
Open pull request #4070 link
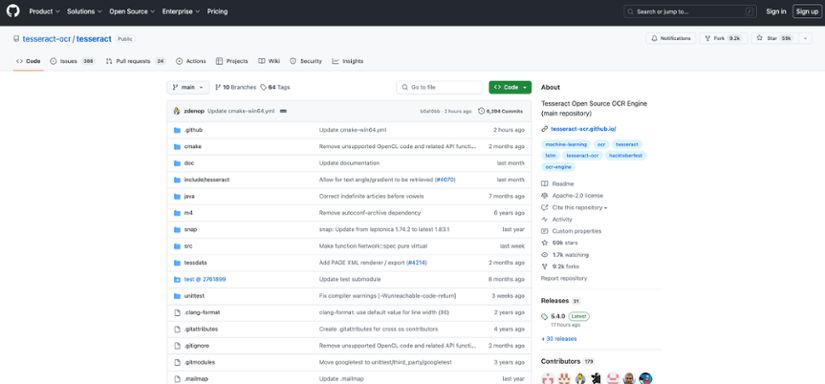point(445,179)
